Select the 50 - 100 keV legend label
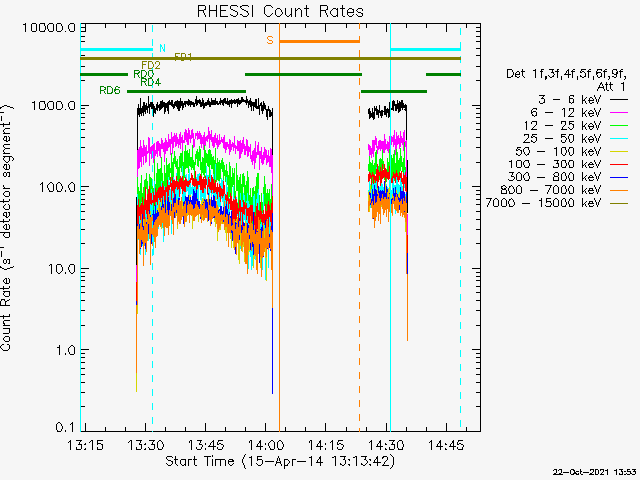This screenshot has width=640, height=480. (558, 151)
